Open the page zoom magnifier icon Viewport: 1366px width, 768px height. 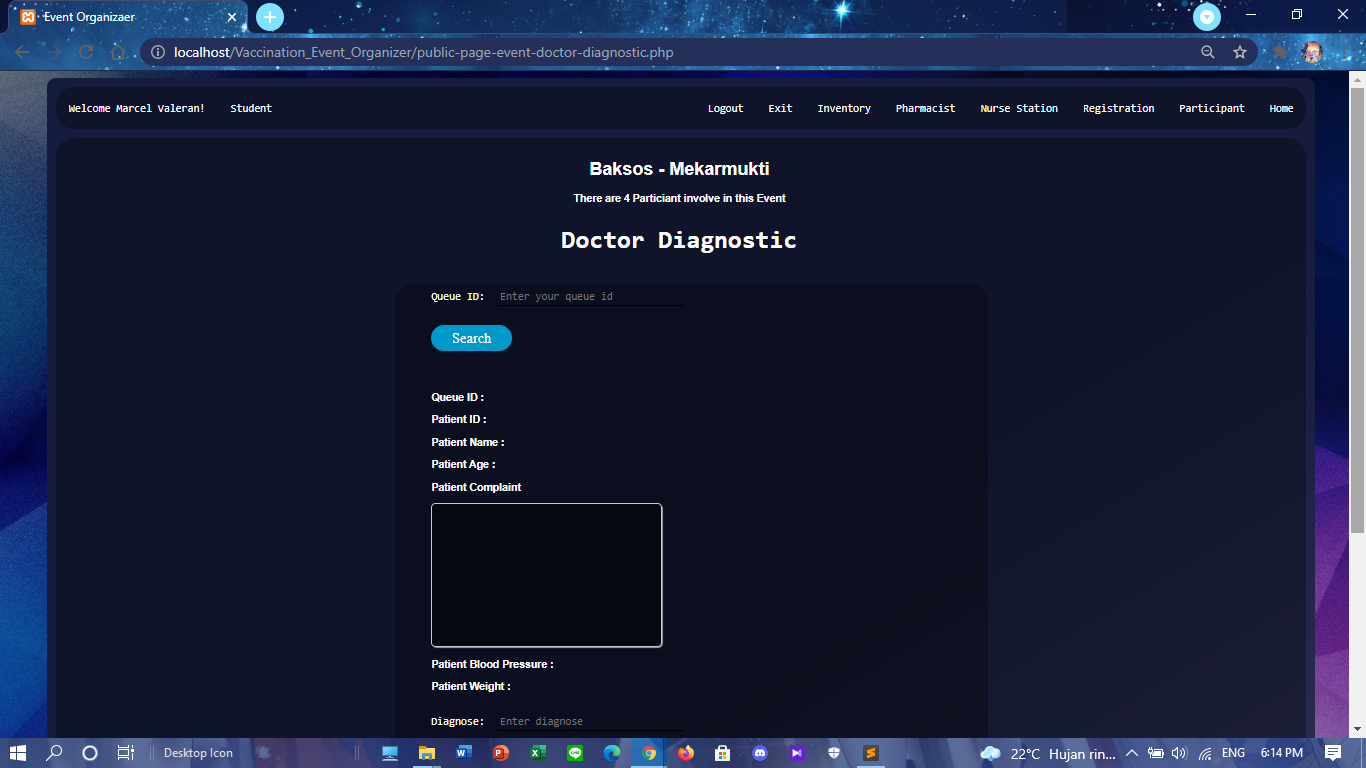[1207, 52]
